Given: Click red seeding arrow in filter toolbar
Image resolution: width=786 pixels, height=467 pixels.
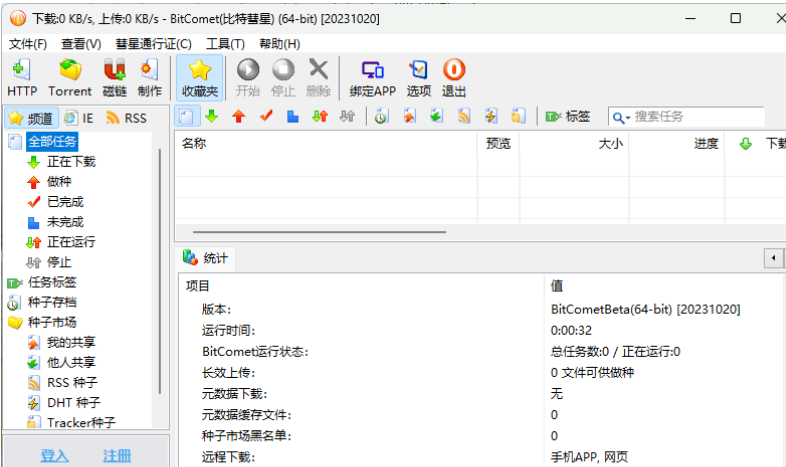Looking at the screenshot, I should [x=239, y=117].
